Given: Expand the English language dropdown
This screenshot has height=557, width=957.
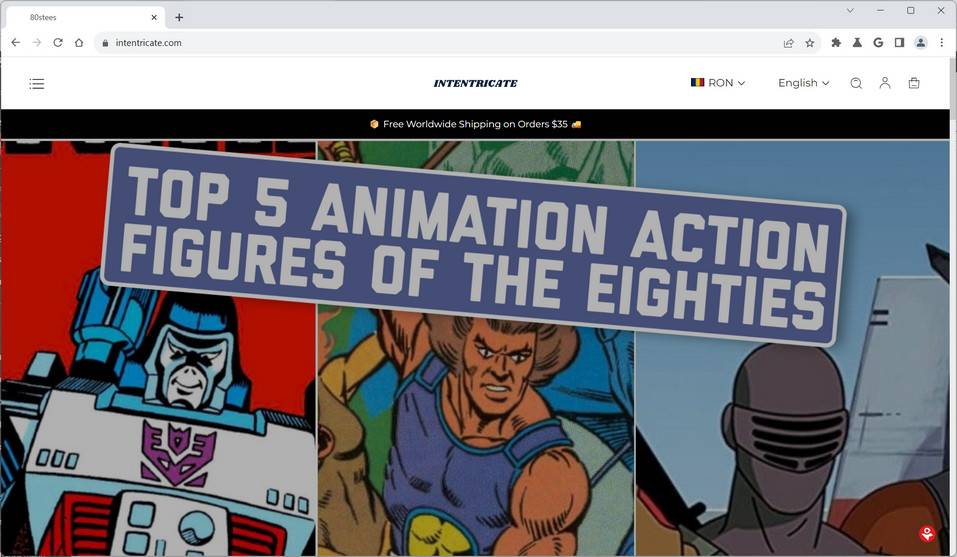Looking at the screenshot, I should tap(803, 83).
